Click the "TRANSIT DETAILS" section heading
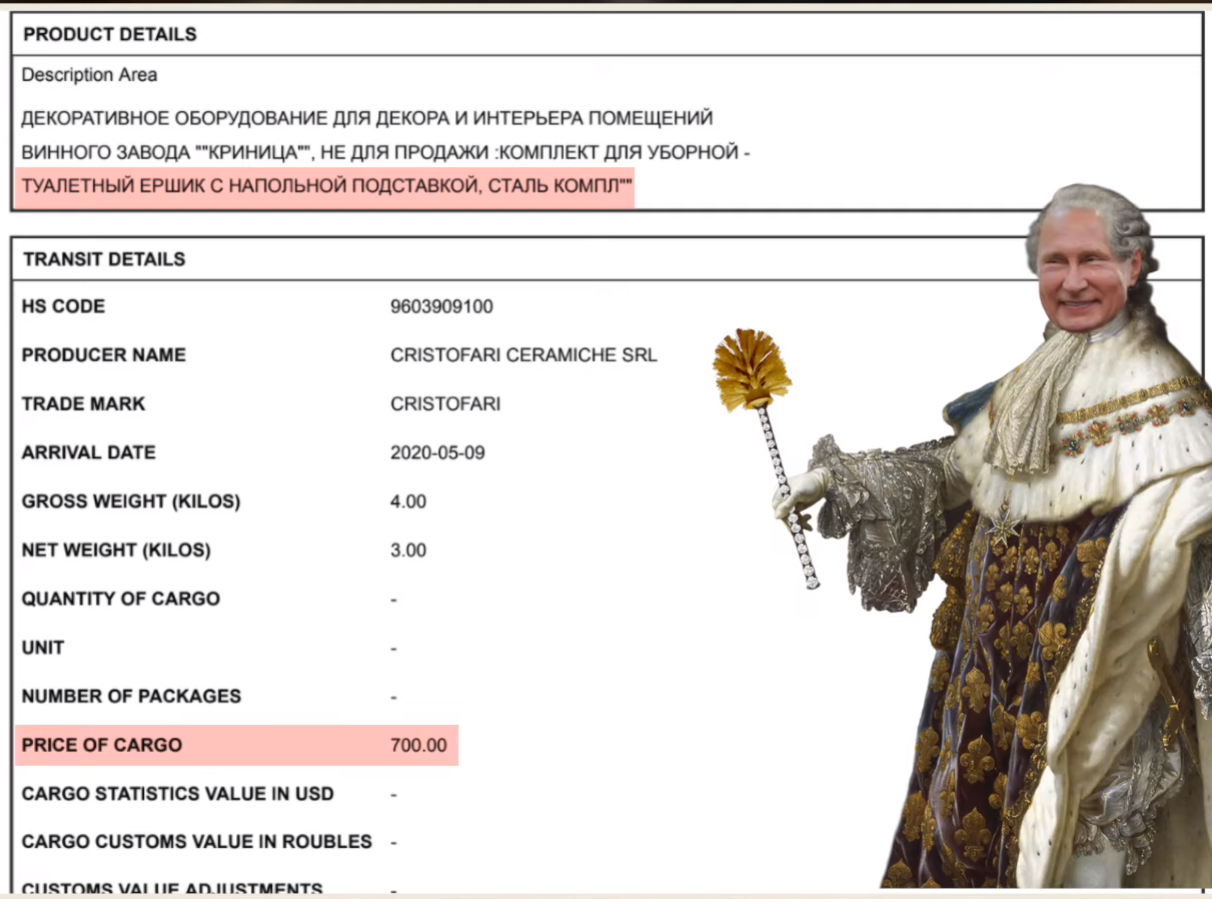Viewport: 1212px width, 899px height. pos(104,259)
